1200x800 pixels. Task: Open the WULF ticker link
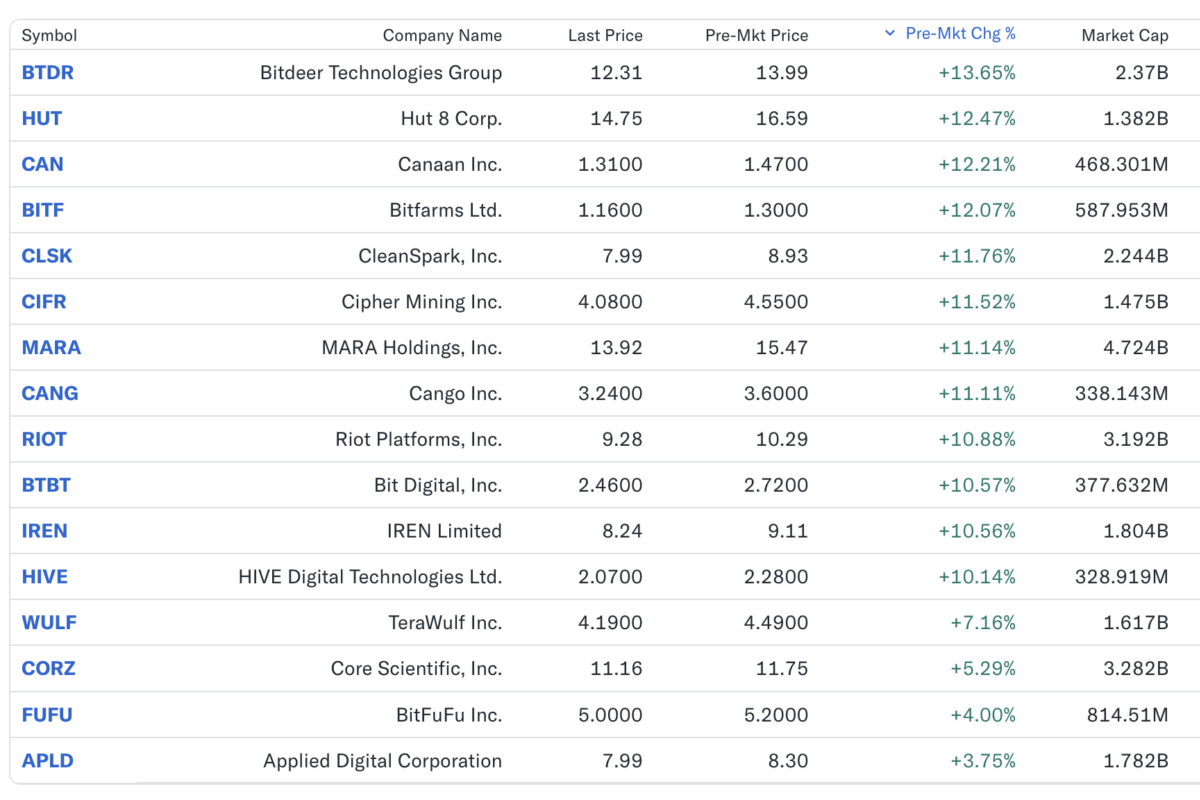tap(49, 623)
